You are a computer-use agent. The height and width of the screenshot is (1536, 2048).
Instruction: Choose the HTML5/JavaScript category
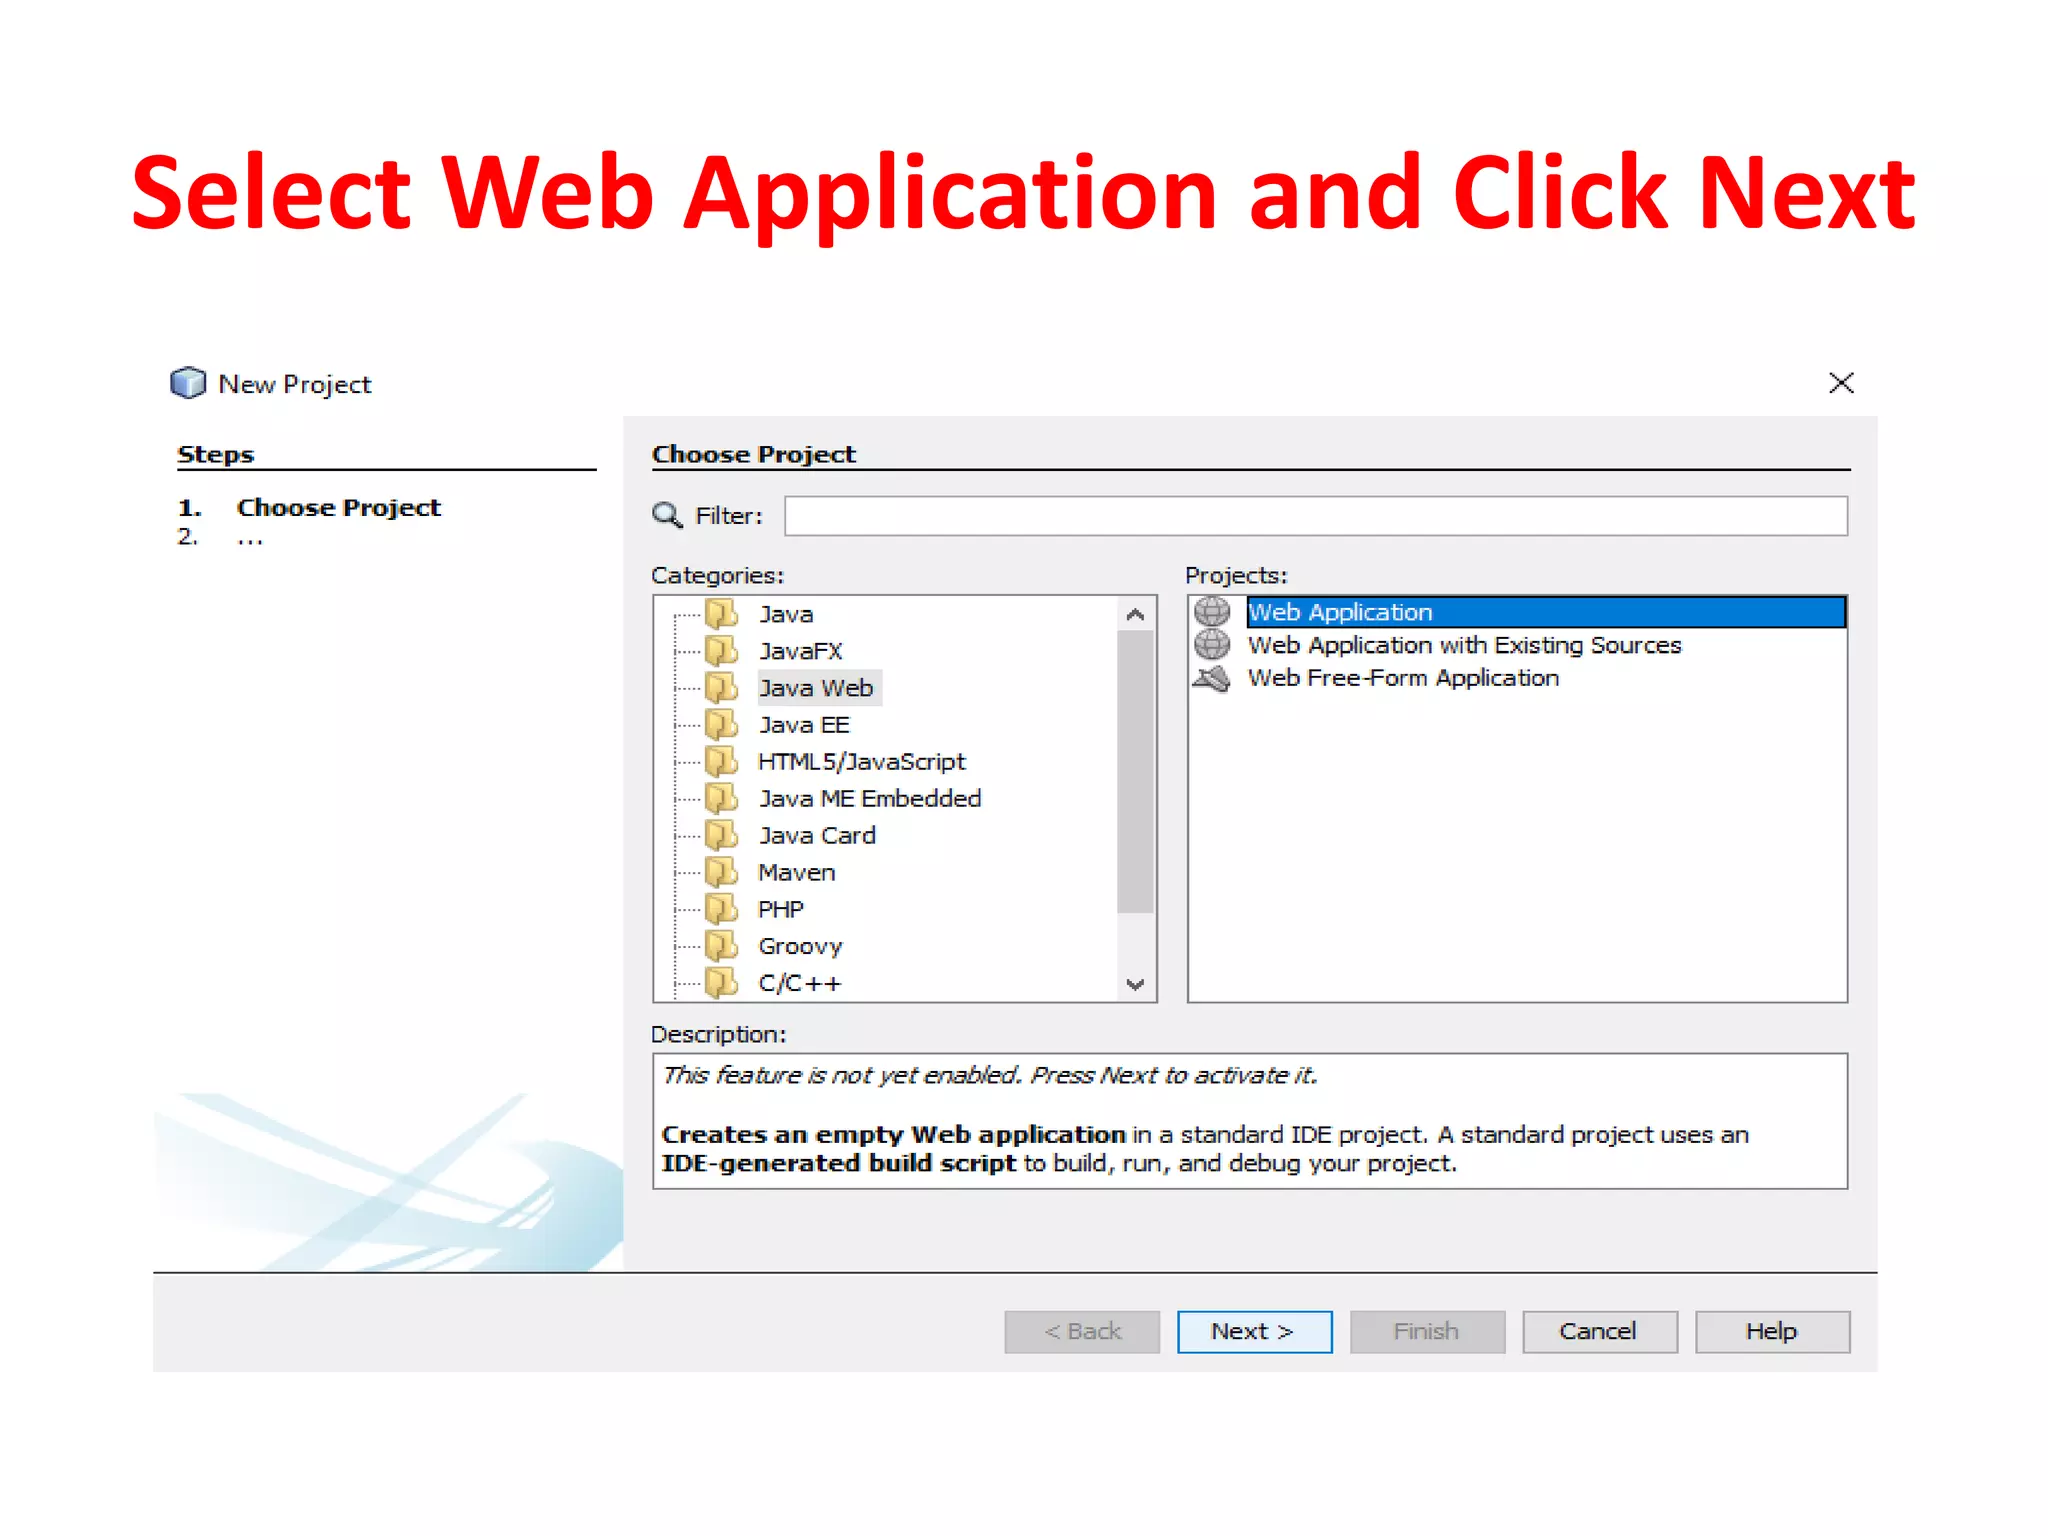[861, 762]
